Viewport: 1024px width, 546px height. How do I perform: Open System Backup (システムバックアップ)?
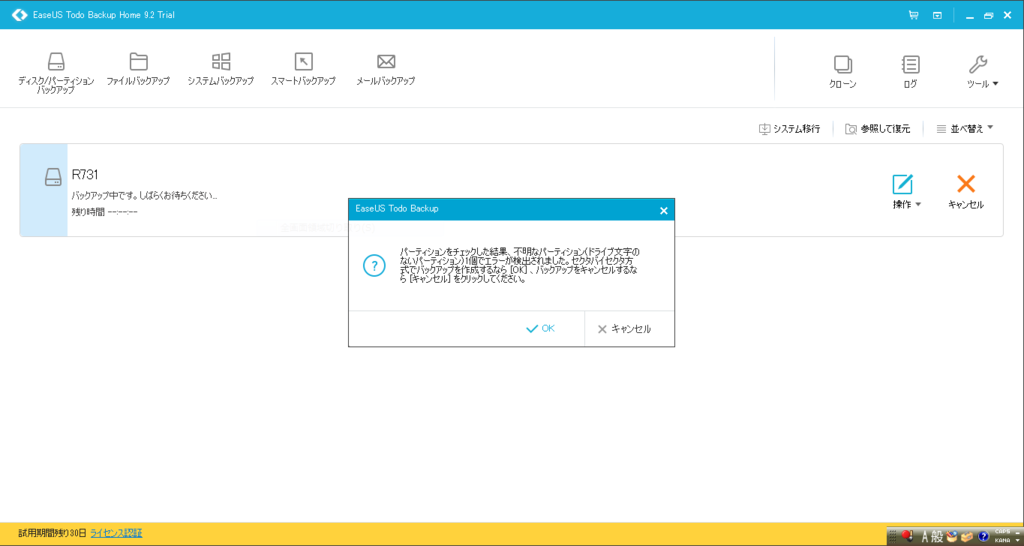(x=221, y=69)
